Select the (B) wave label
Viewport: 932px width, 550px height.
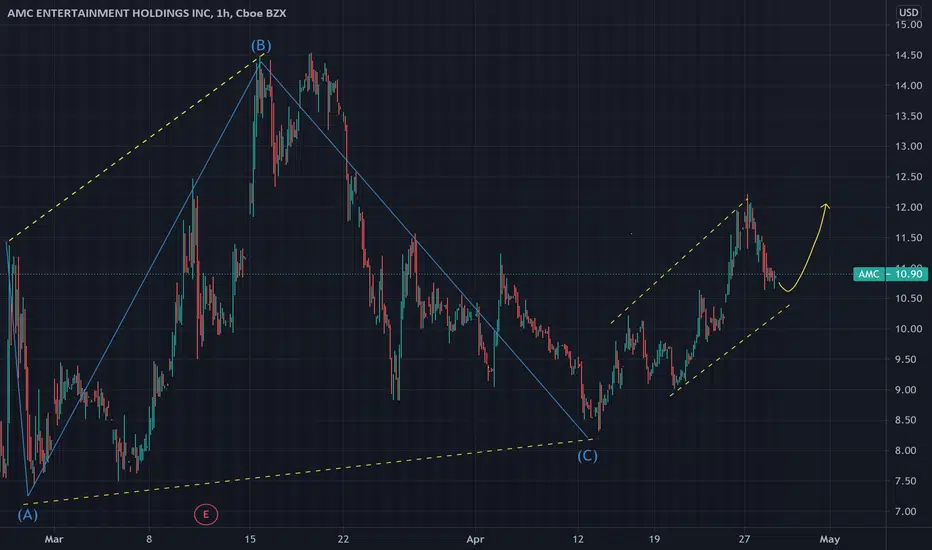(261, 46)
